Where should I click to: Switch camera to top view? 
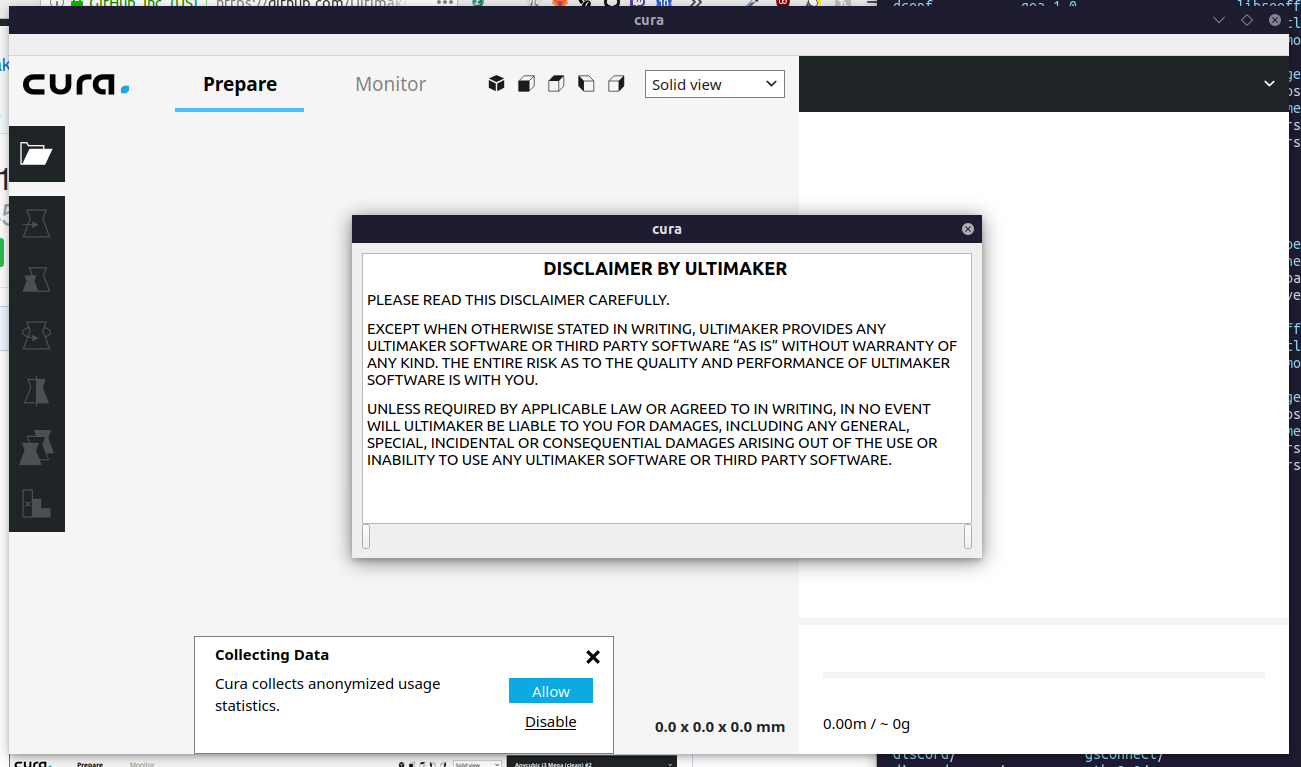[556, 83]
